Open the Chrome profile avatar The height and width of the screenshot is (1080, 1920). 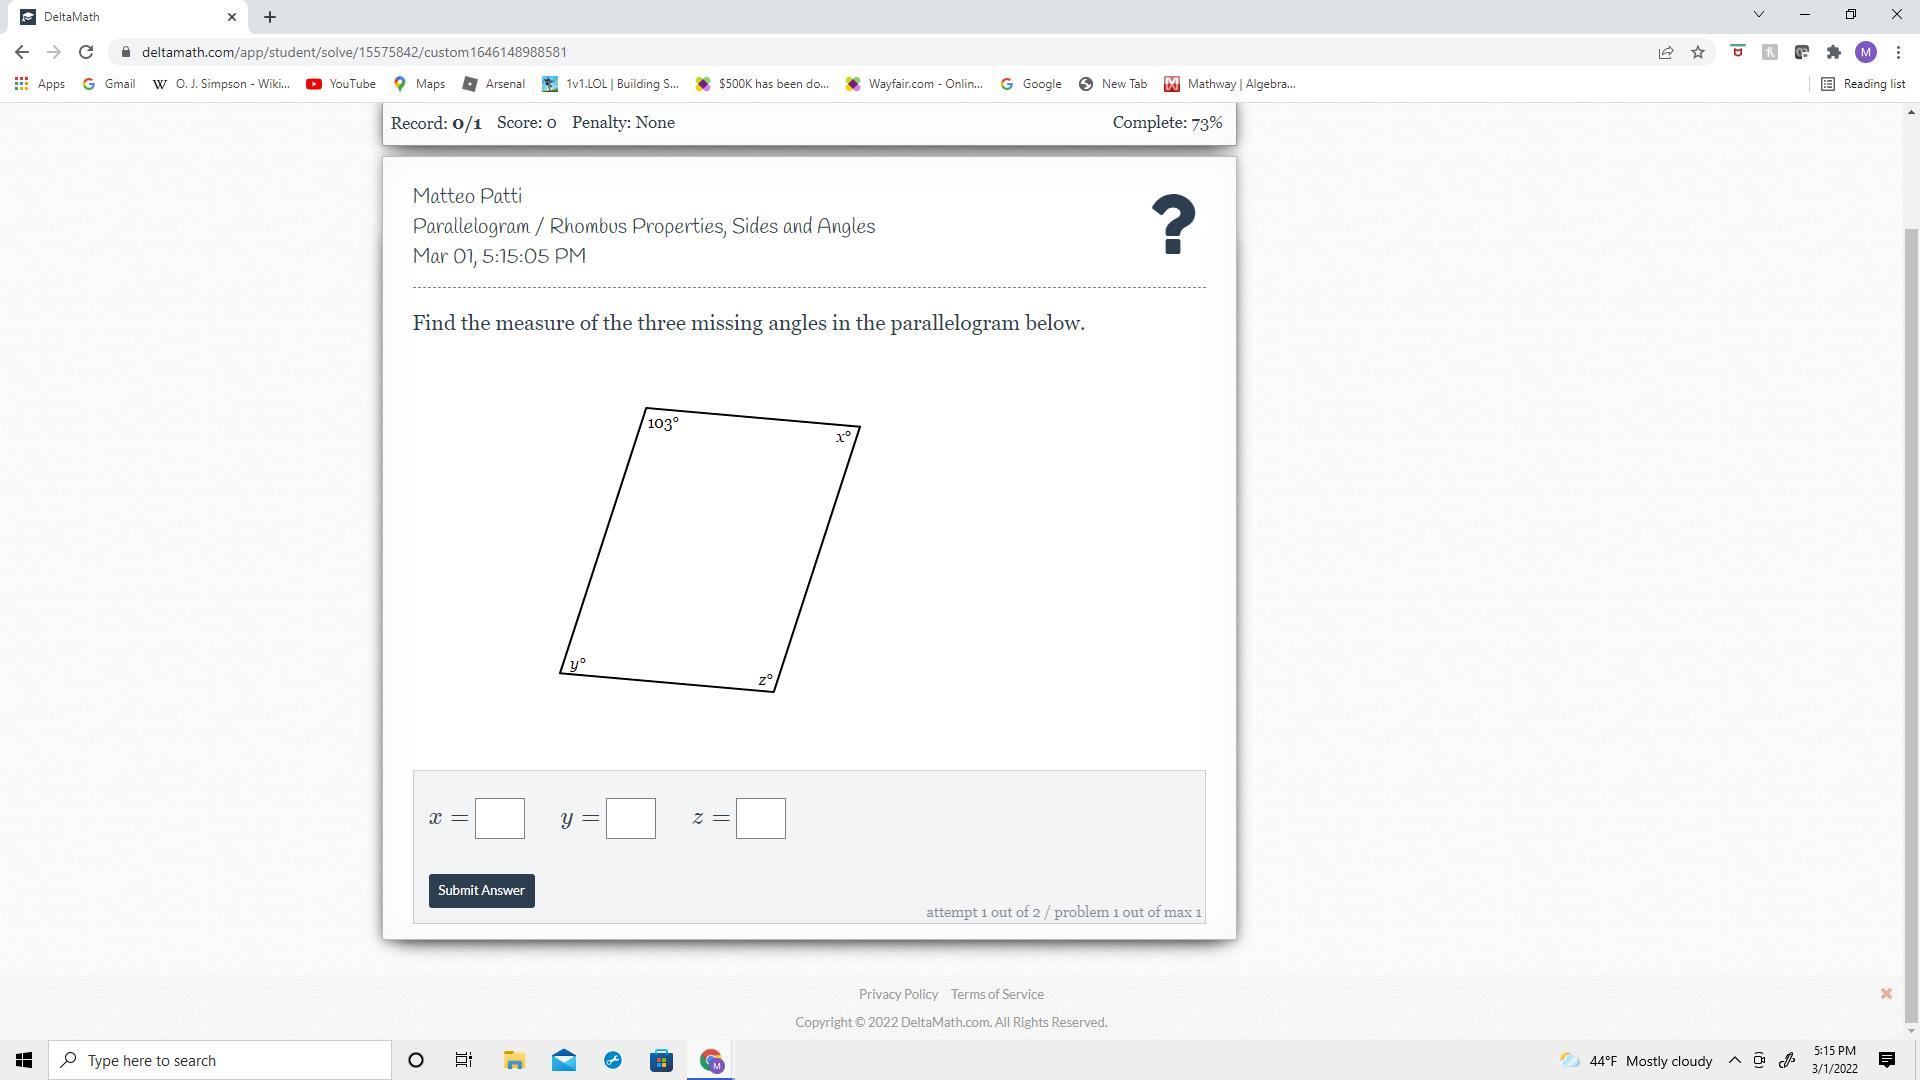tap(1865, 52)
